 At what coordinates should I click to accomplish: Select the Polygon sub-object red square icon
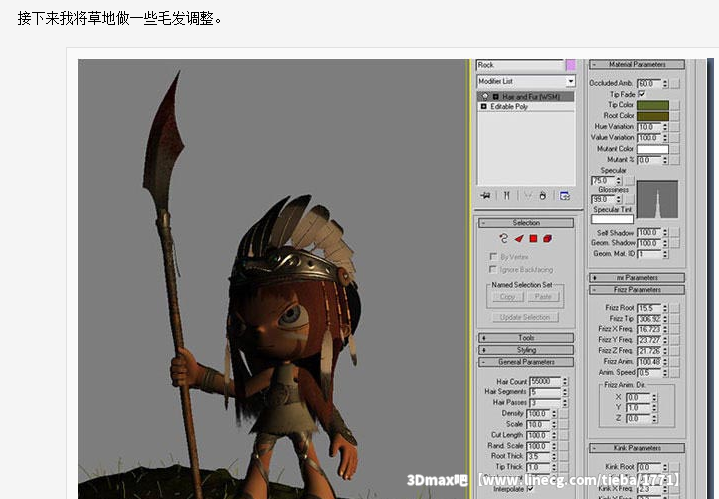coord(533,238)
